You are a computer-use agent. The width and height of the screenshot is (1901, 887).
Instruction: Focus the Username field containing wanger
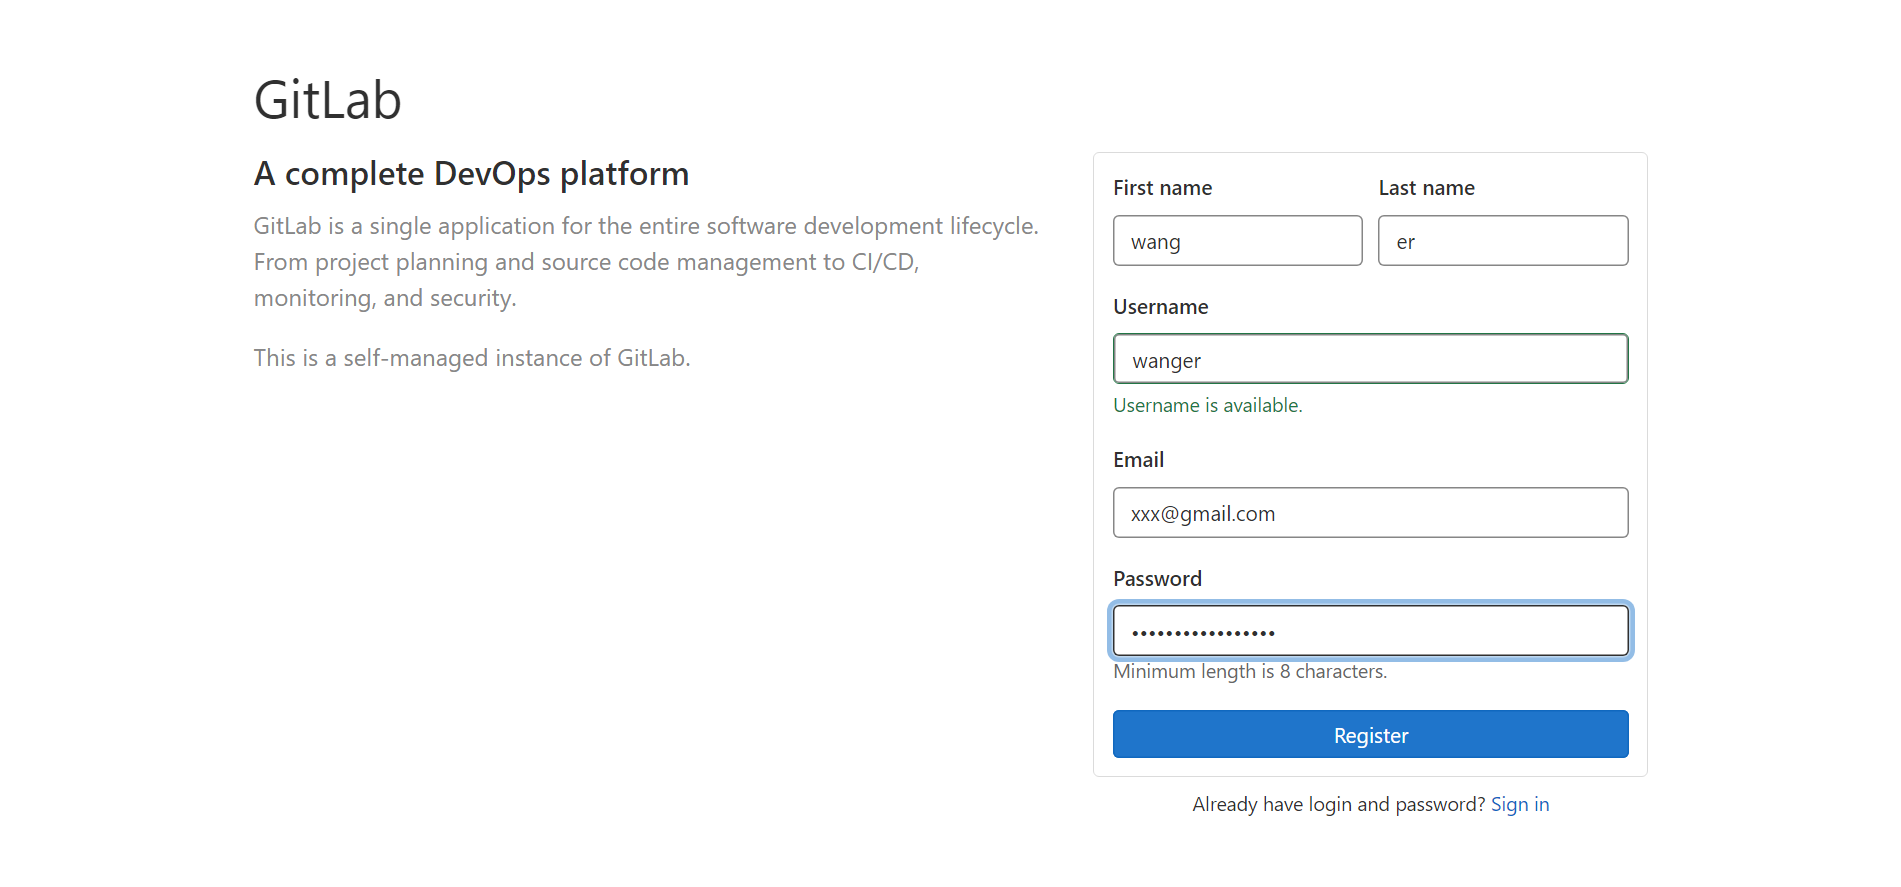tap(1370, 359)
